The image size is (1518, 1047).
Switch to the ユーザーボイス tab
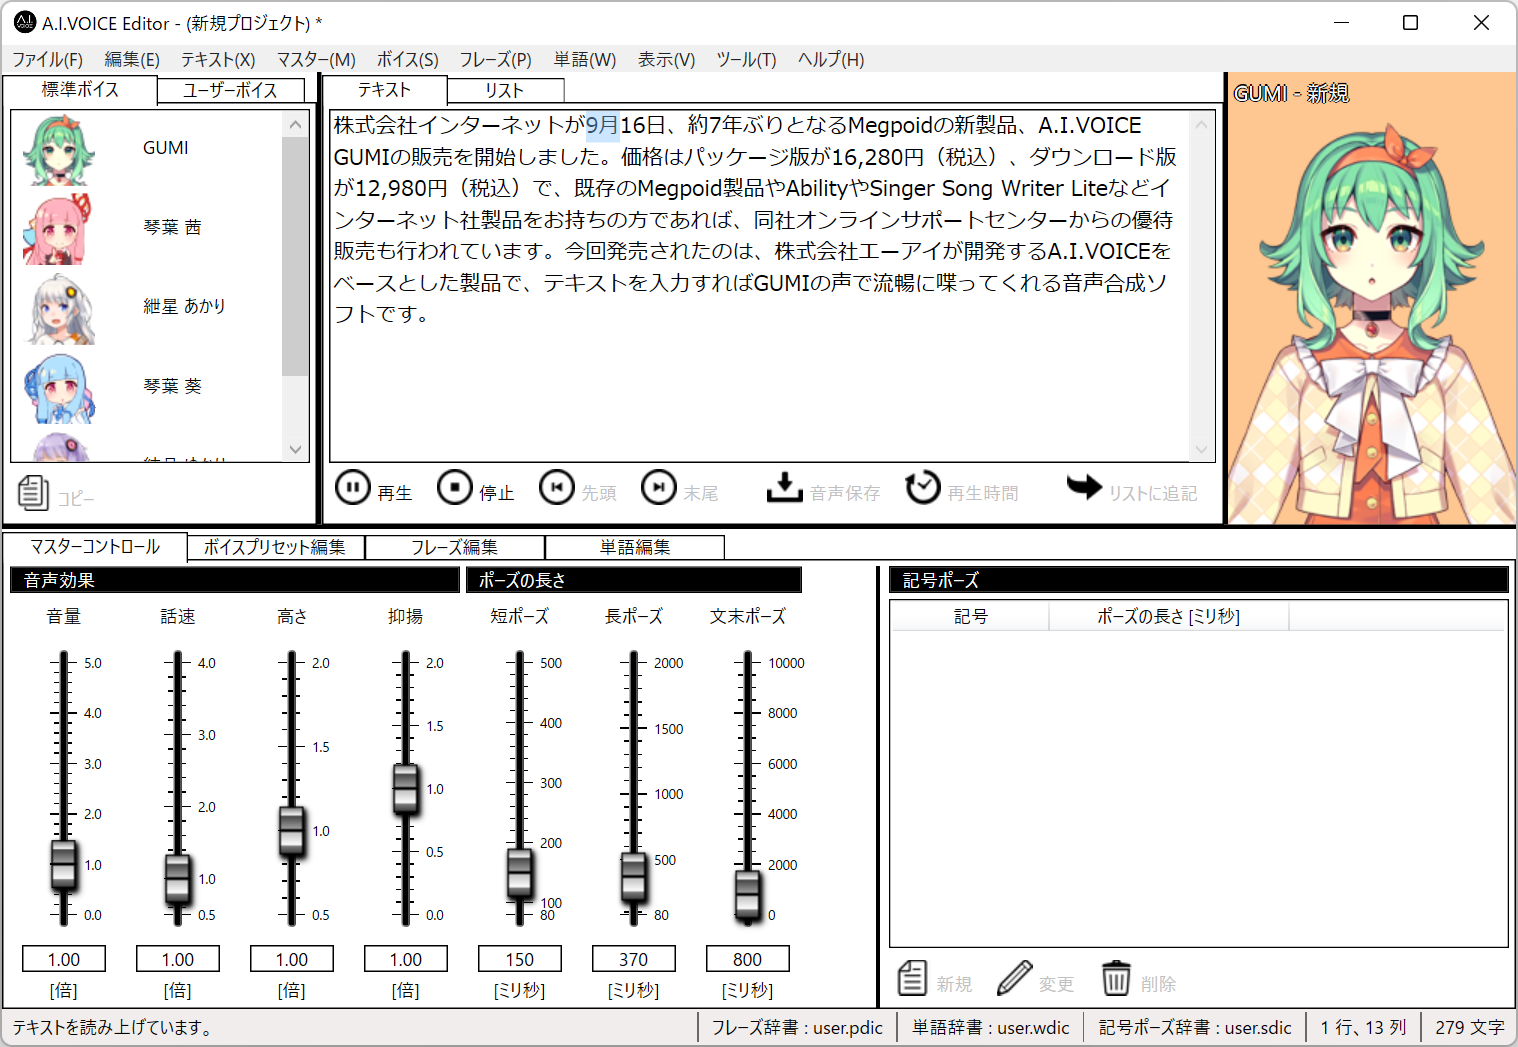230,90
